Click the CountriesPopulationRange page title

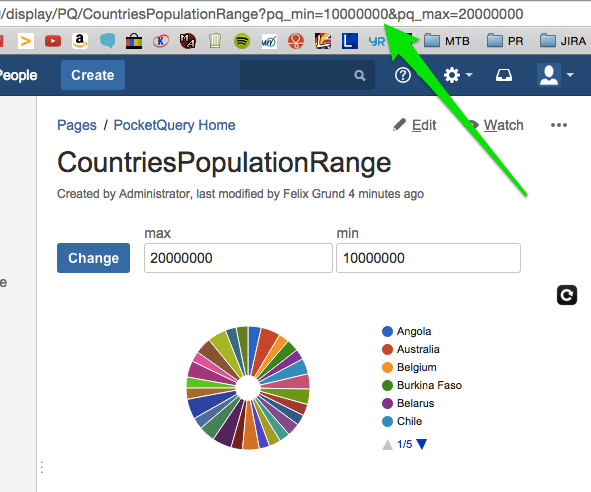pyautogui.click(x=224, y=163)
